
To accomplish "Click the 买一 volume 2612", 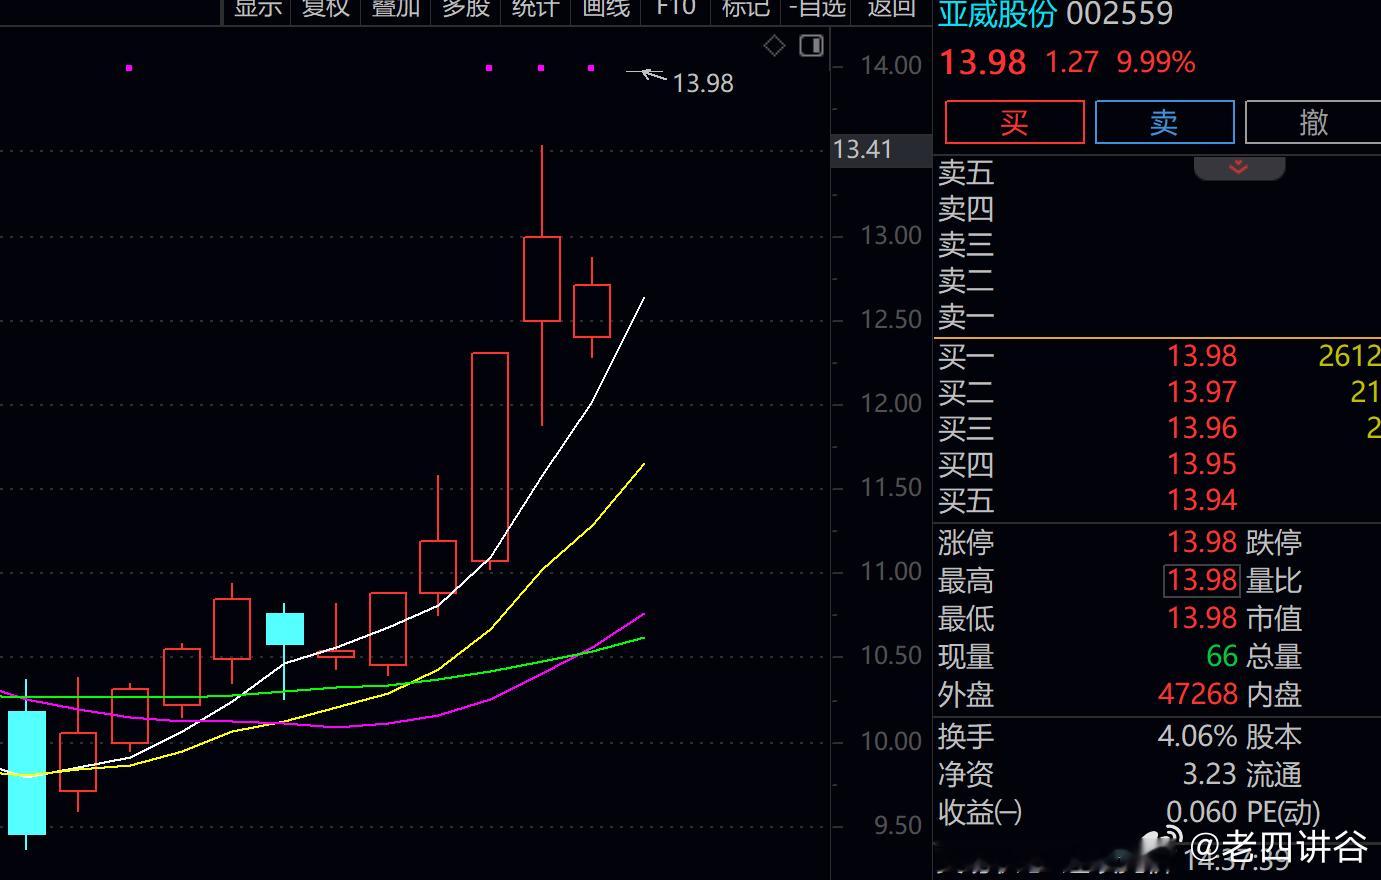I will (1349, 356).
